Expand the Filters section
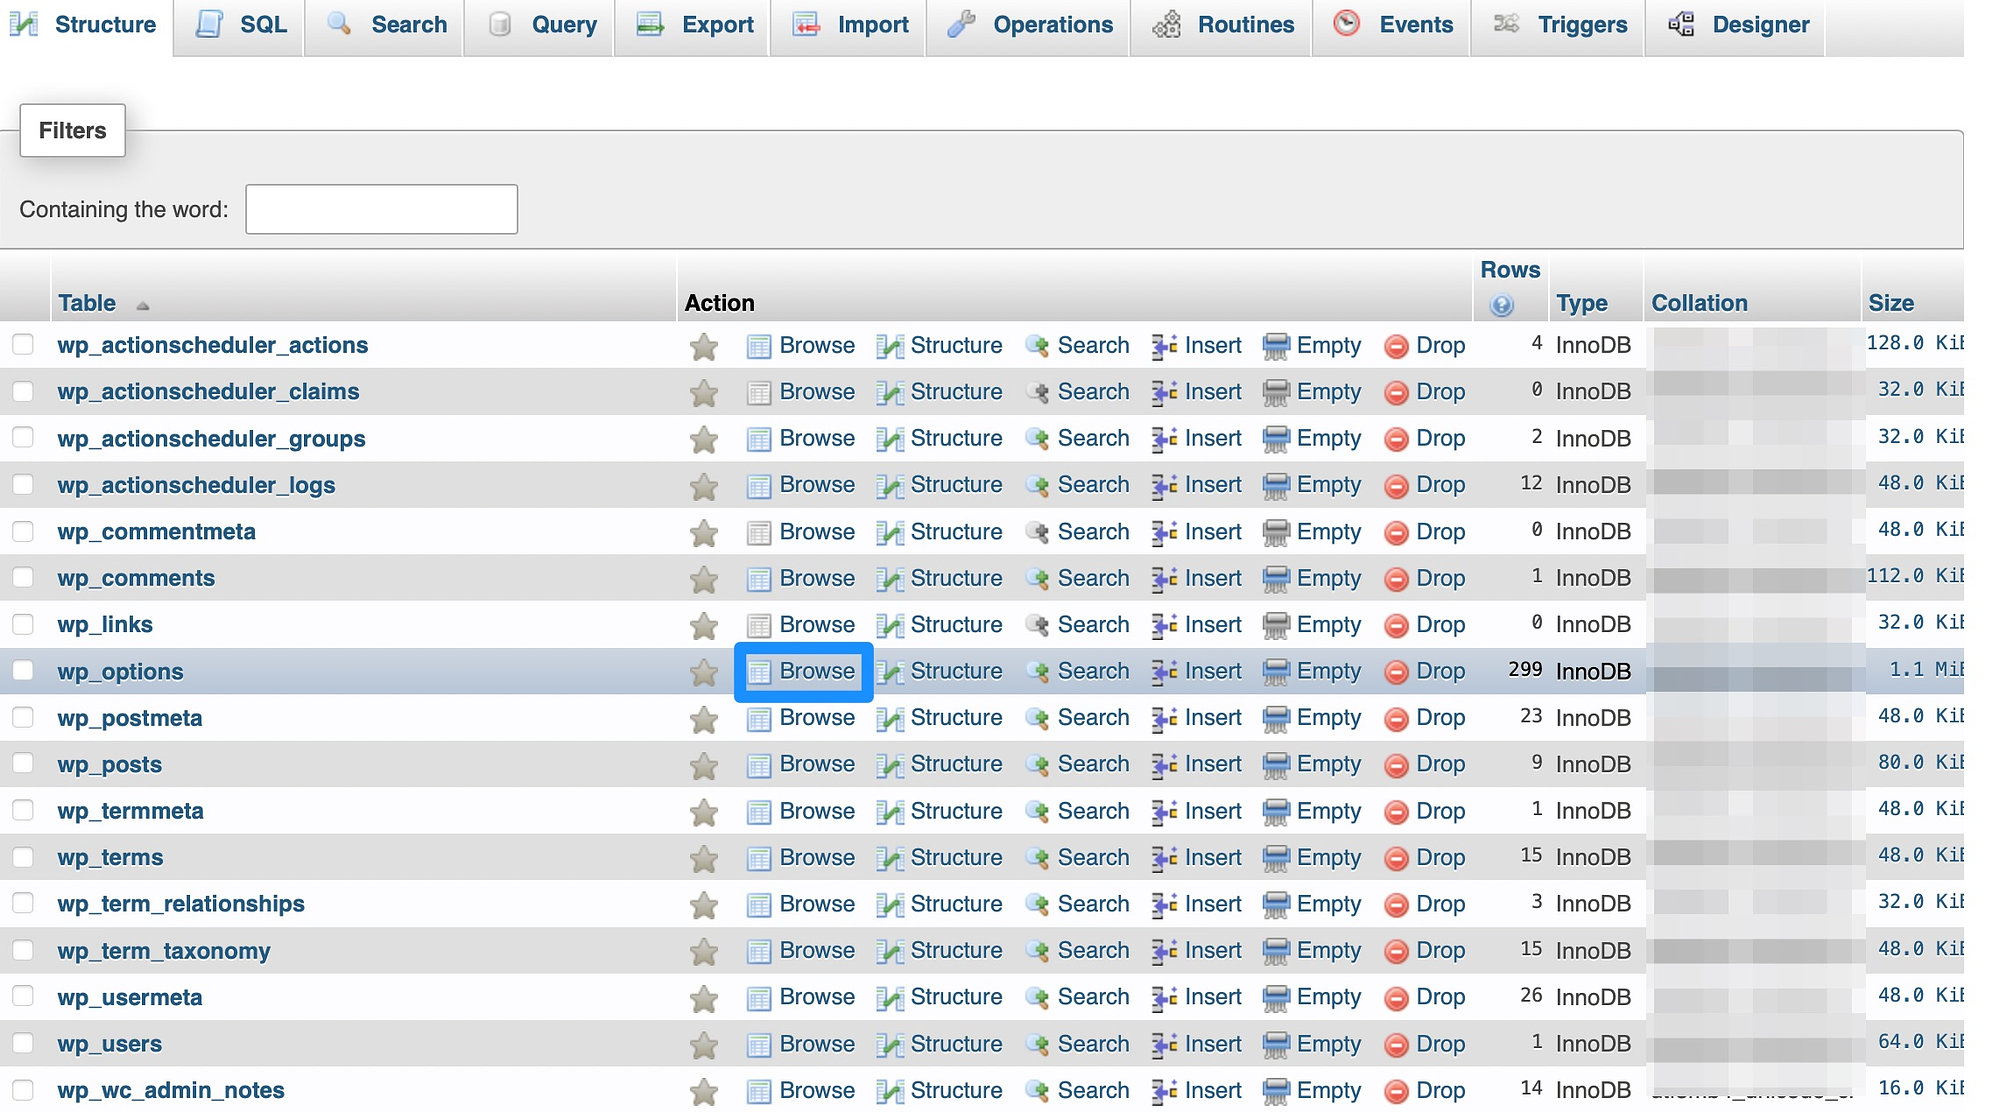Viewport: 2000px width, 1112px height. tap(70, 130)
